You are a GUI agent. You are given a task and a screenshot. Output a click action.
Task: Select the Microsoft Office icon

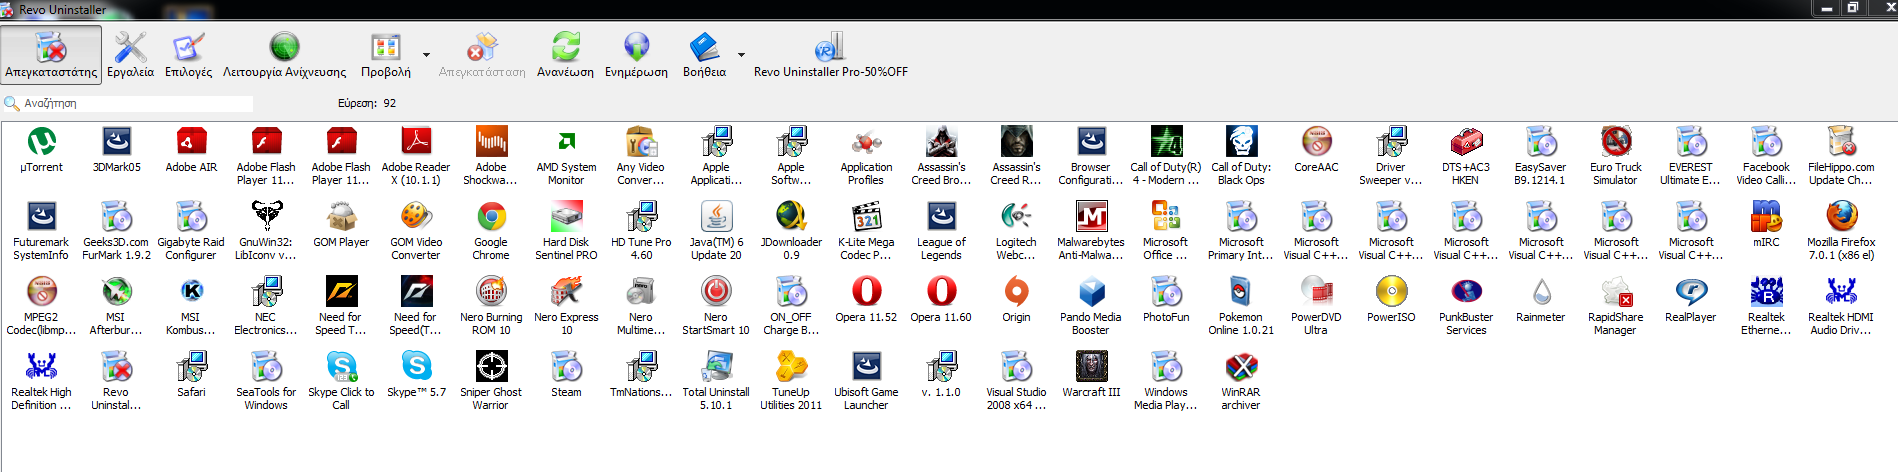1166,217
